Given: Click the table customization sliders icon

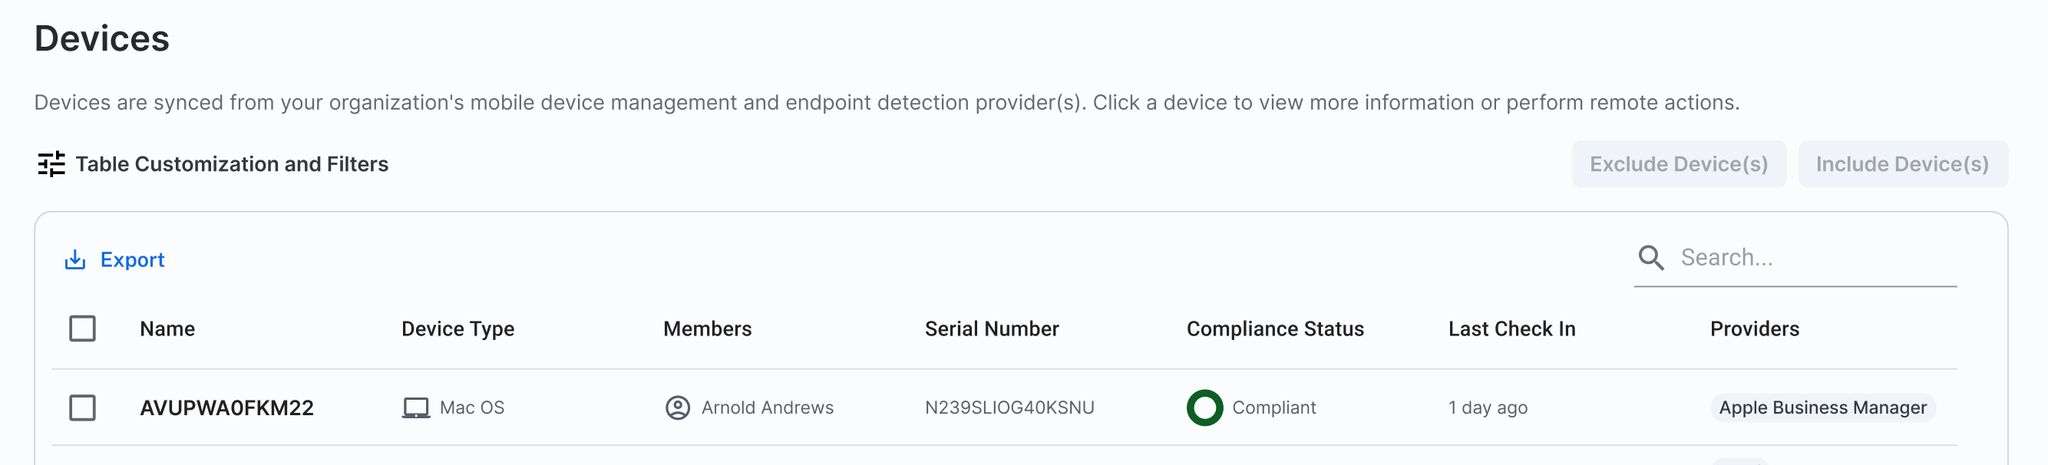Looking at the screenshot, I should pos(51,164).
